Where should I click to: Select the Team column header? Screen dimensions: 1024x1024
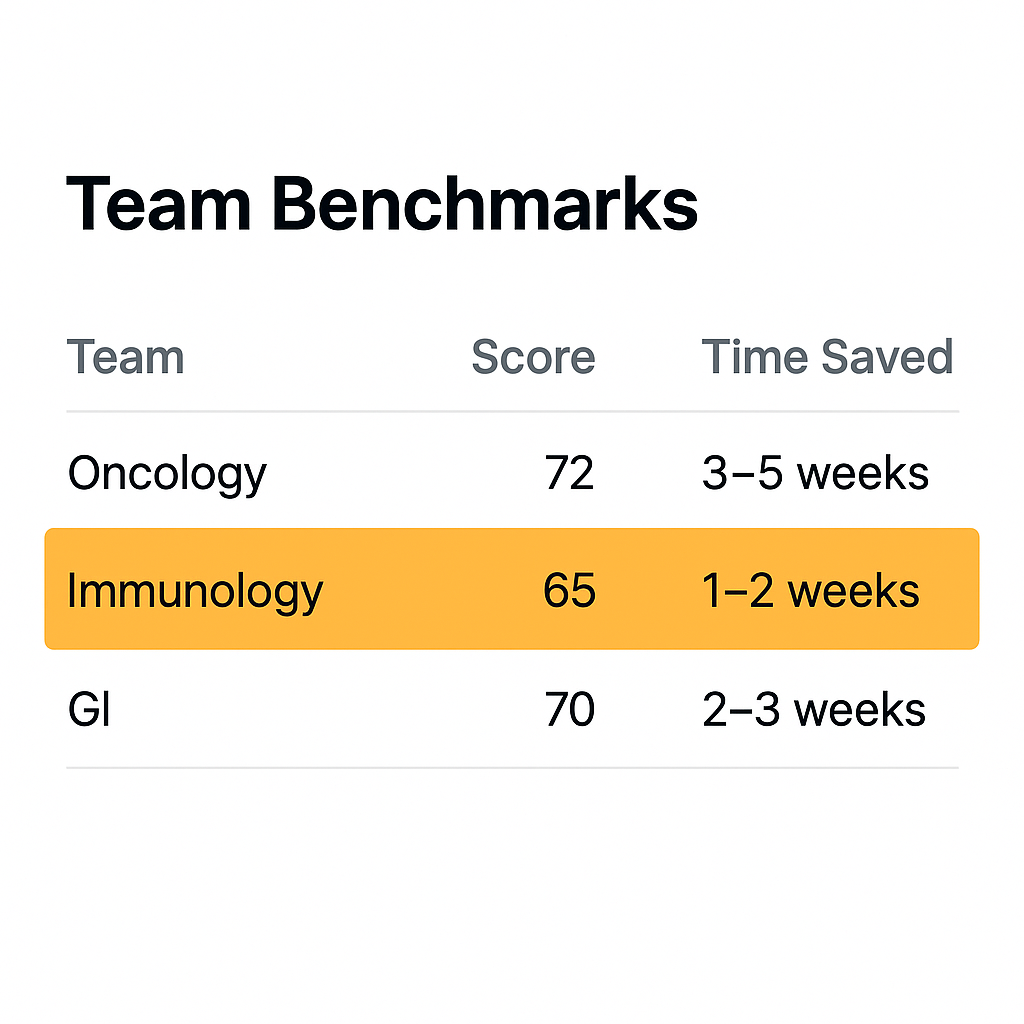click(125, 357)
